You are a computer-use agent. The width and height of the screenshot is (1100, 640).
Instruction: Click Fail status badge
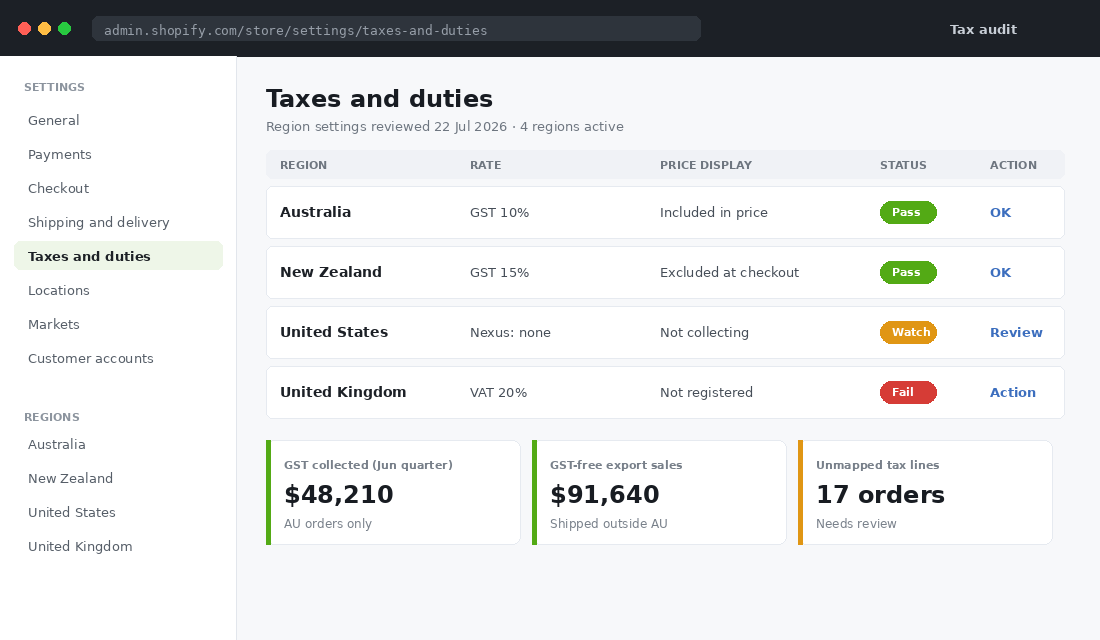tap(908, 392)
